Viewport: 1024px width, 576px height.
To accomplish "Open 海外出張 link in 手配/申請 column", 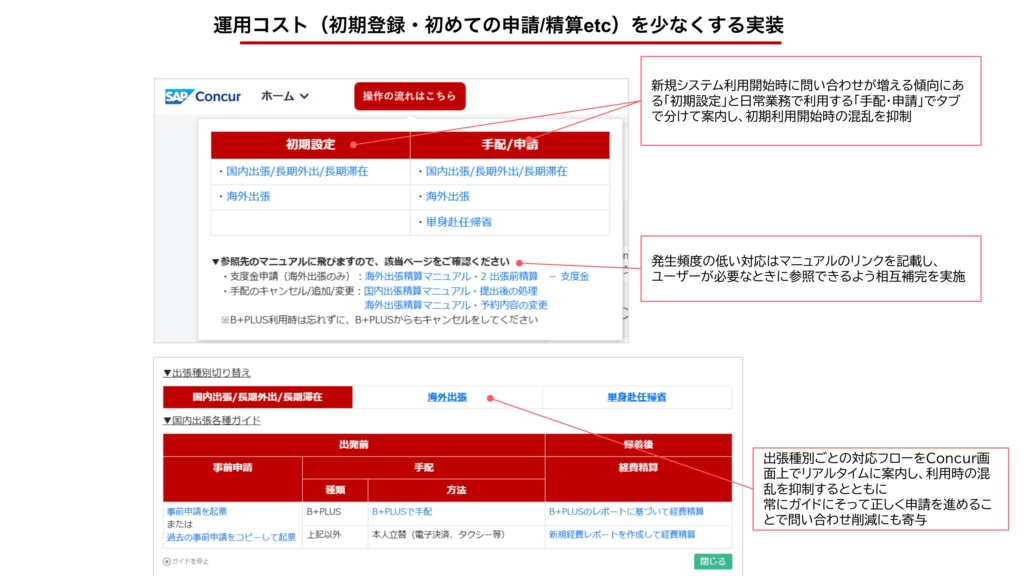I will click(447, 196).
